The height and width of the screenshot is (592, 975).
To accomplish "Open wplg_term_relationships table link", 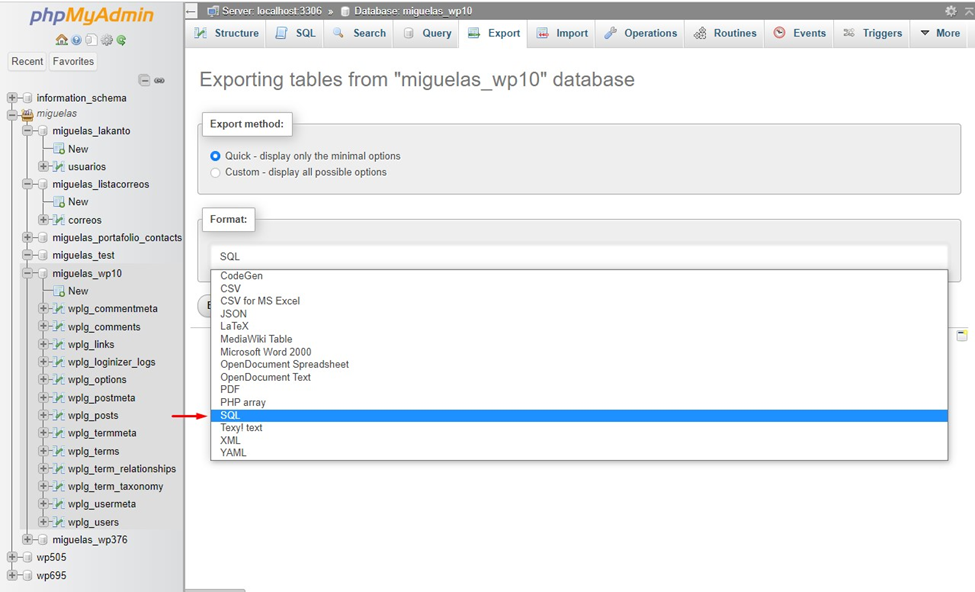I will 122,469.
